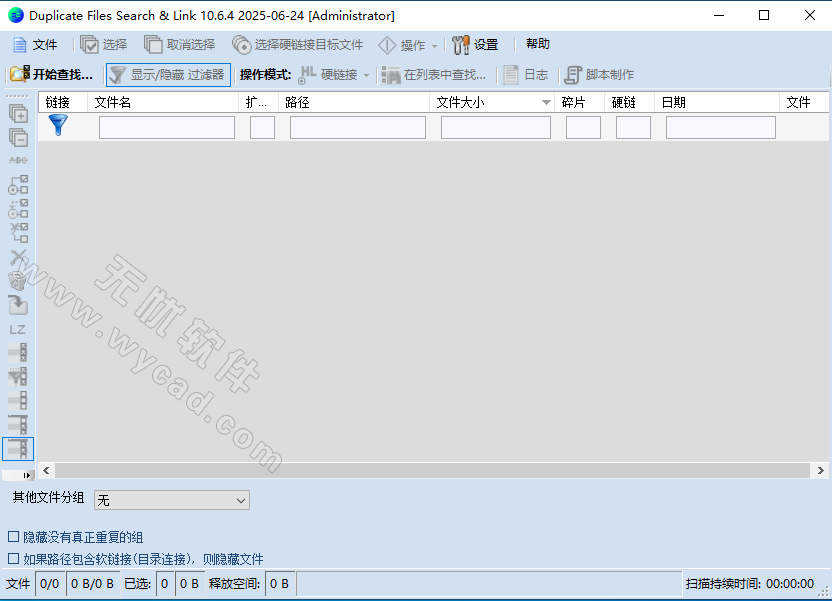Enable the hide soft-link paths checkbox

coord(13,557)
